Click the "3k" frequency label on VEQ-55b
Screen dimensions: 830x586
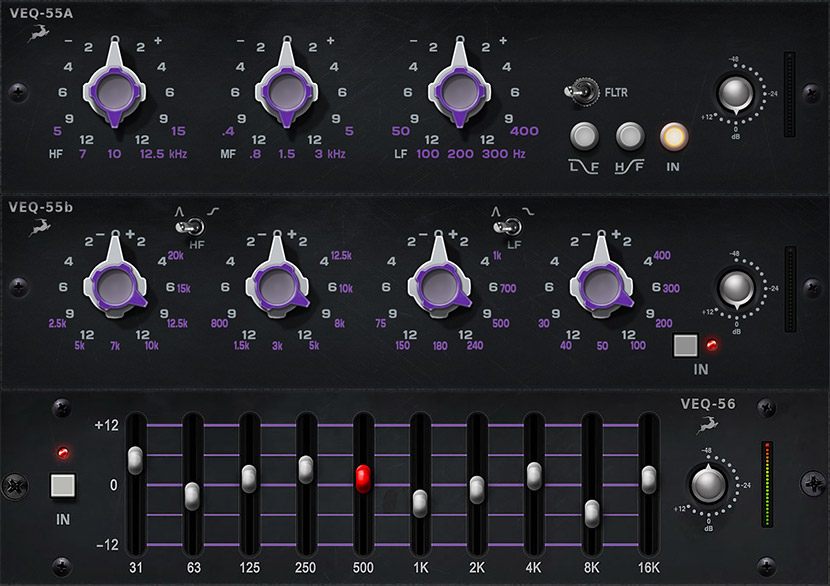pyautogui.click(x=277, y=346)
